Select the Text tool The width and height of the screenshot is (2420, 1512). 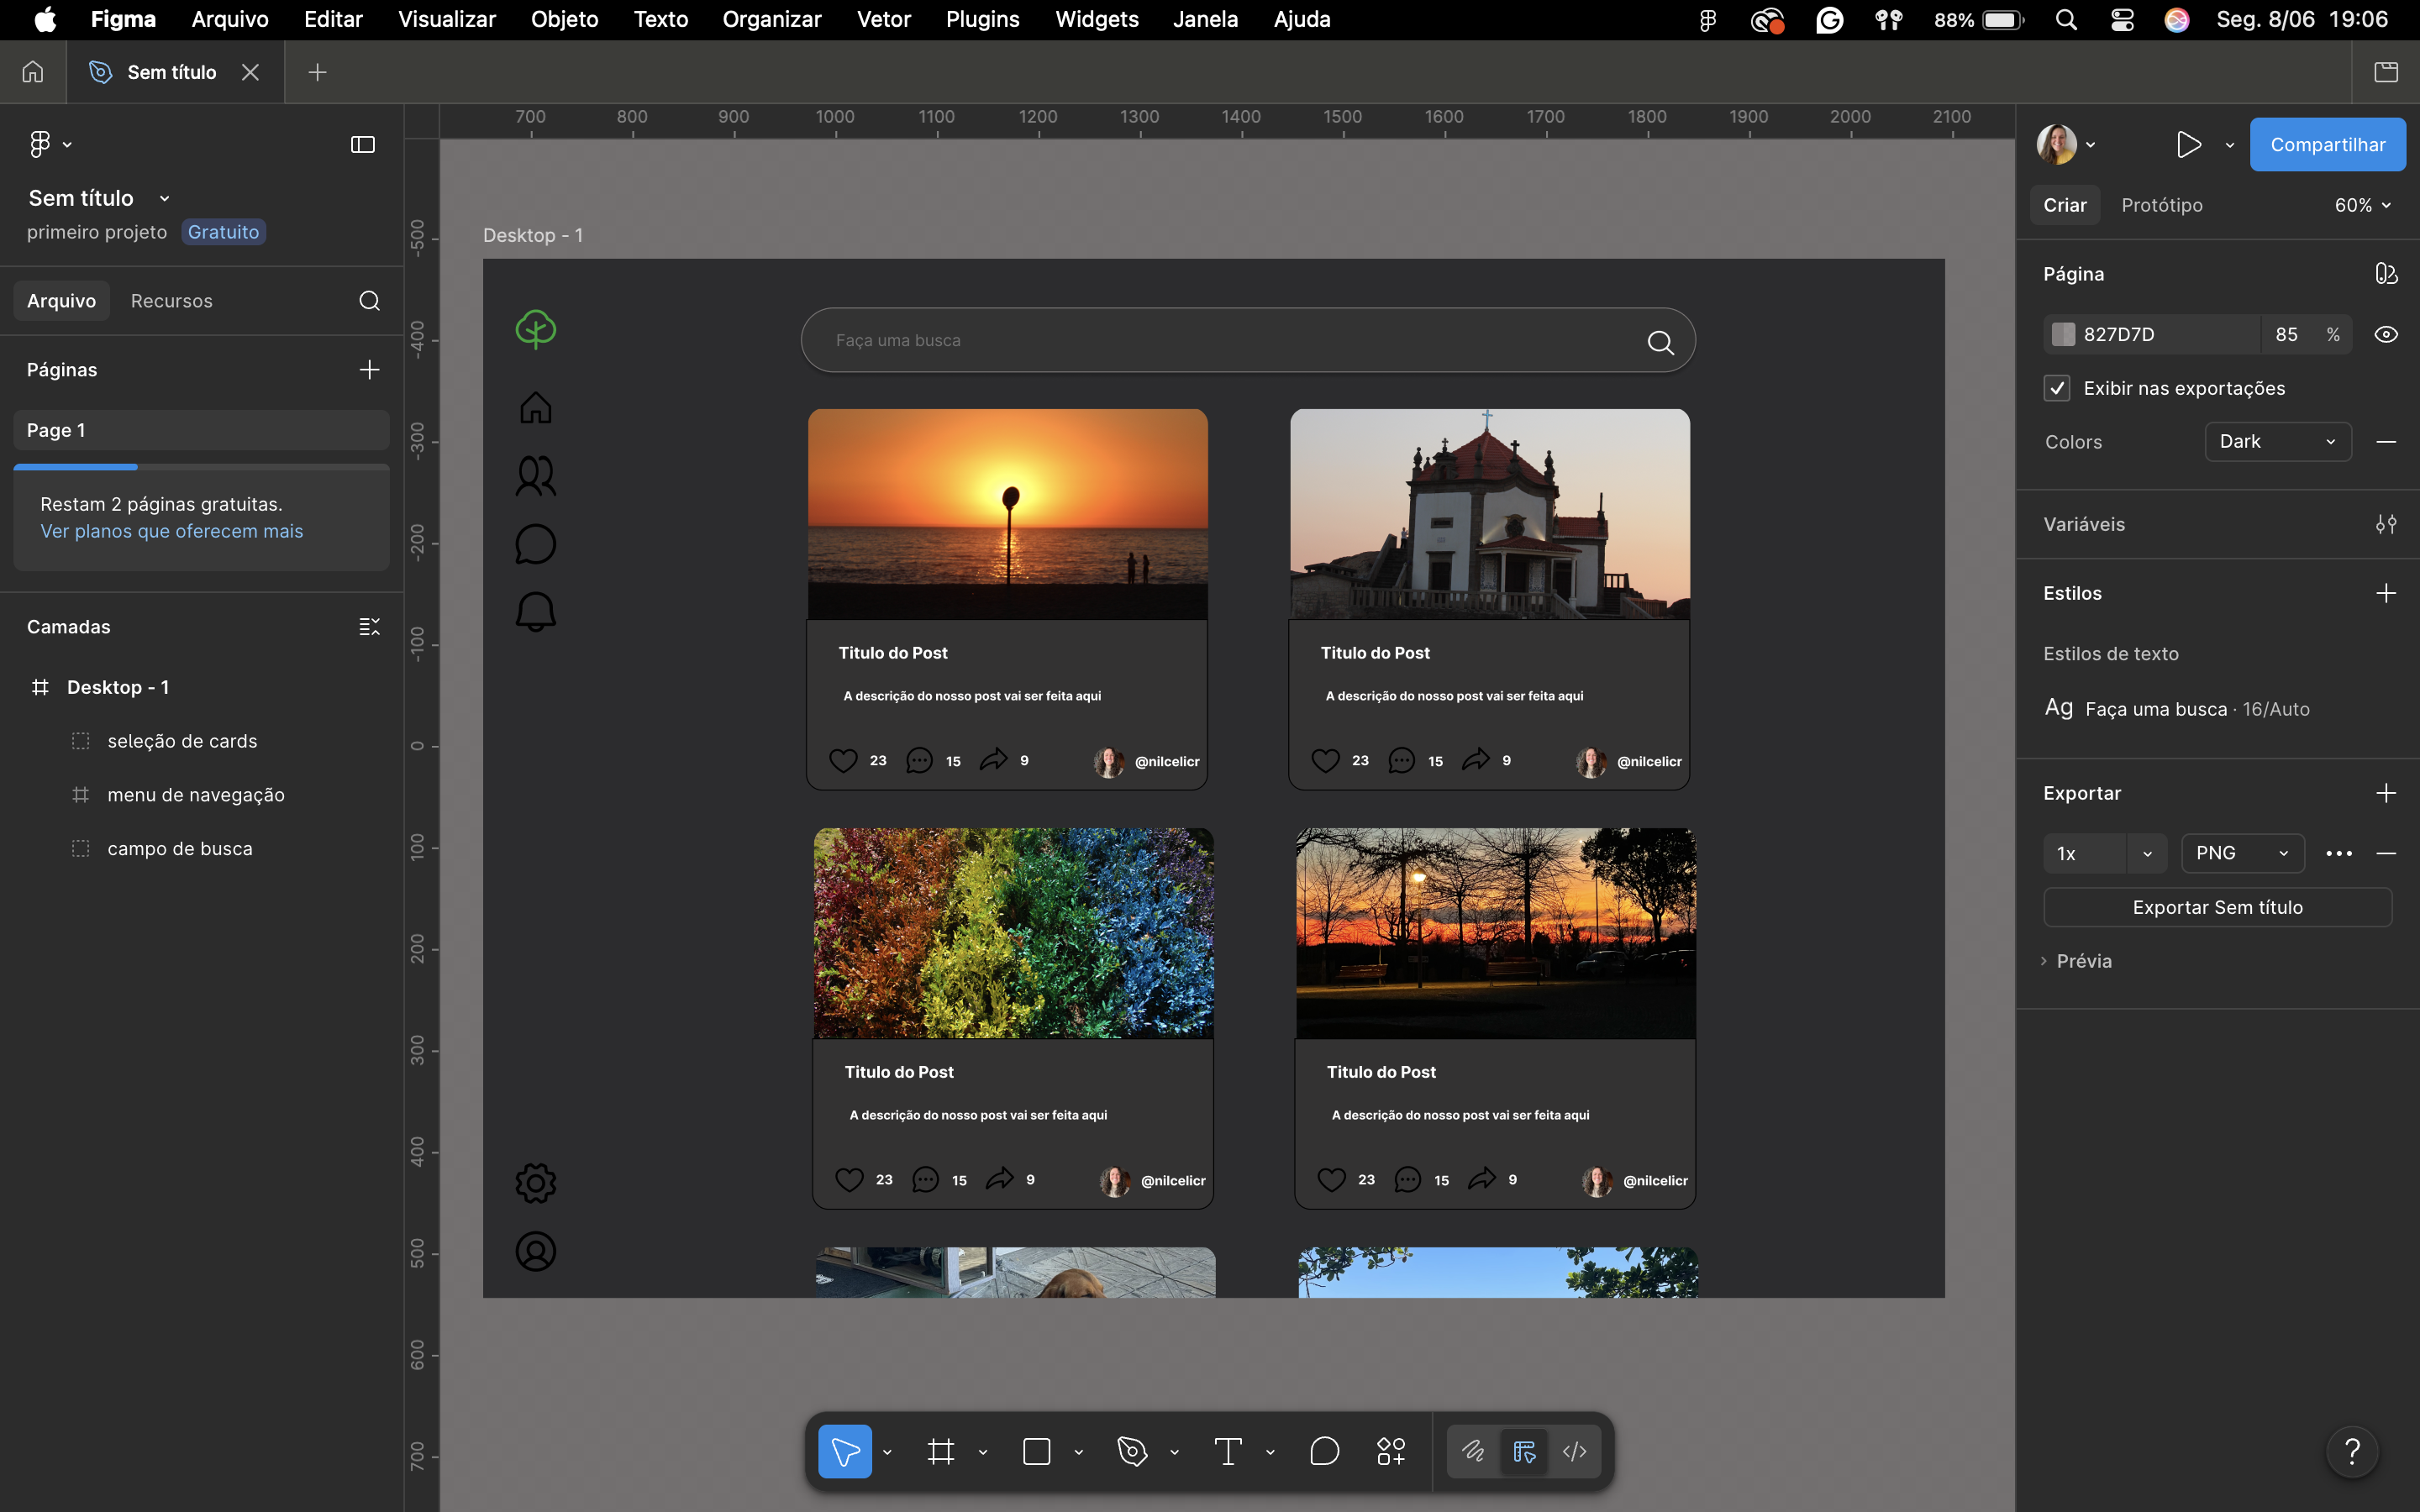click(x=1228, y=1451)
